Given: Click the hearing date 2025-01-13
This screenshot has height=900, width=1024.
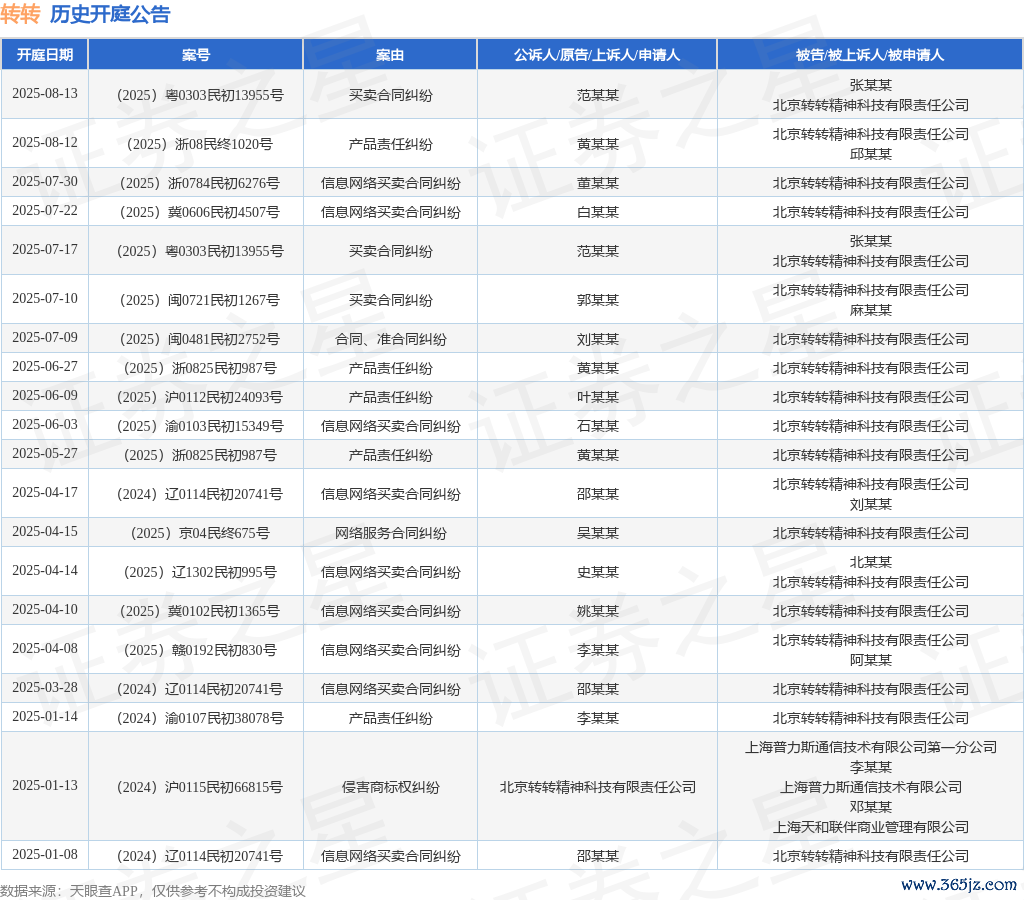Looking at the screenshot, I should click(x=45, y=786).
